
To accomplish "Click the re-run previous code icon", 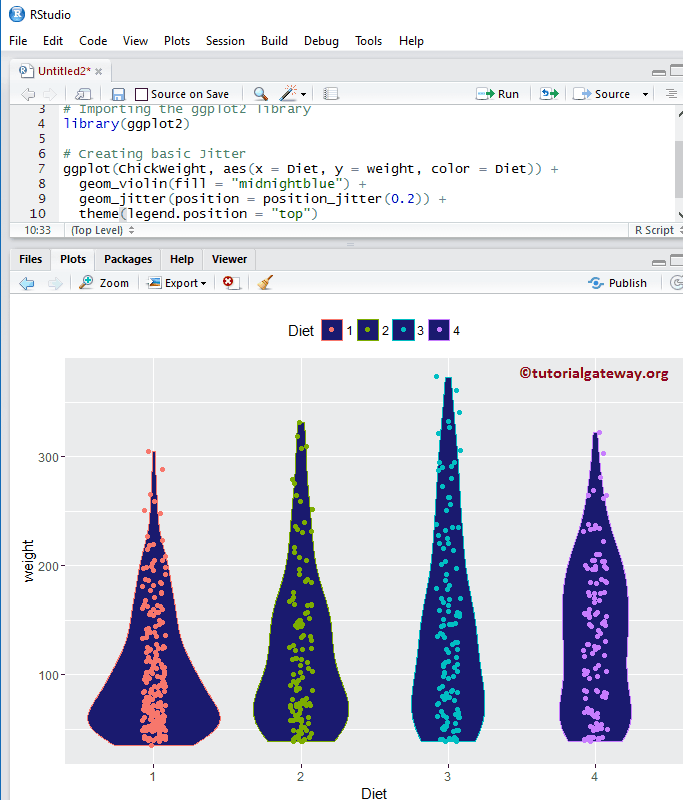I will pos(548,93).
